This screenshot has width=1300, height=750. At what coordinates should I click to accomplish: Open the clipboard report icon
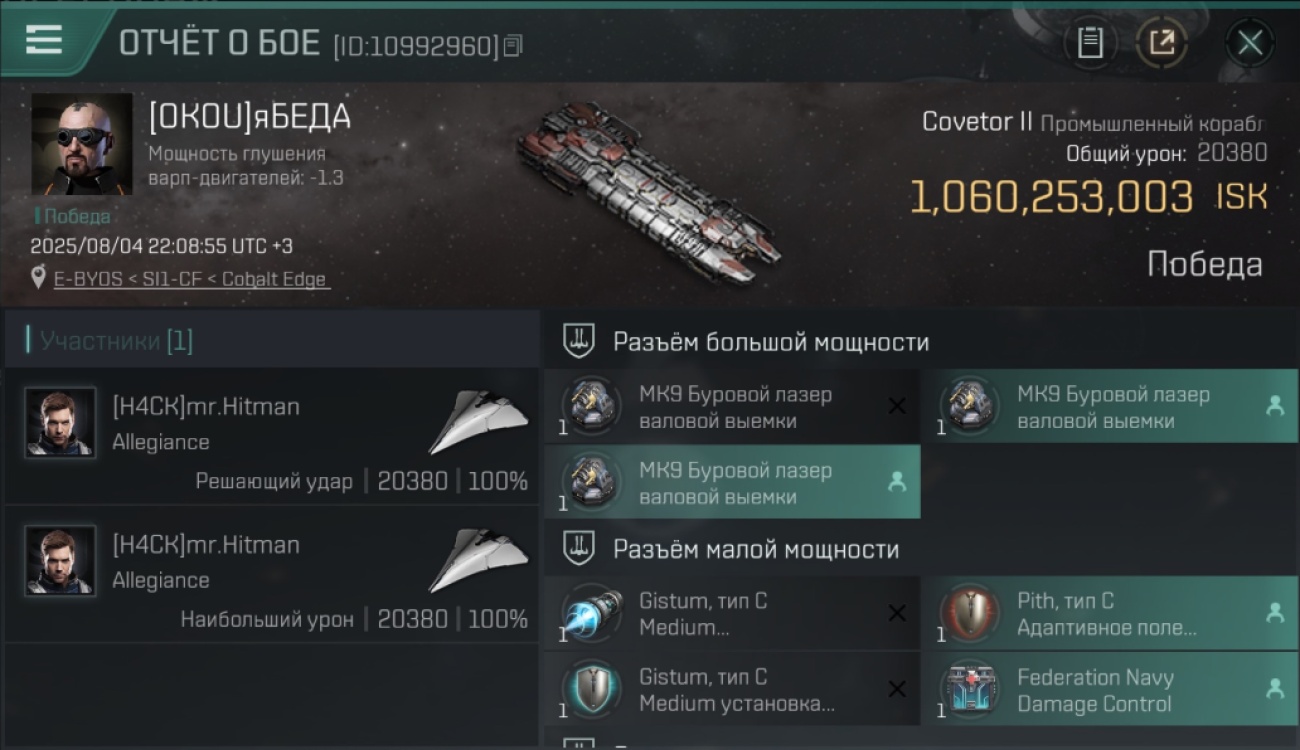[x=1090, y=43]
